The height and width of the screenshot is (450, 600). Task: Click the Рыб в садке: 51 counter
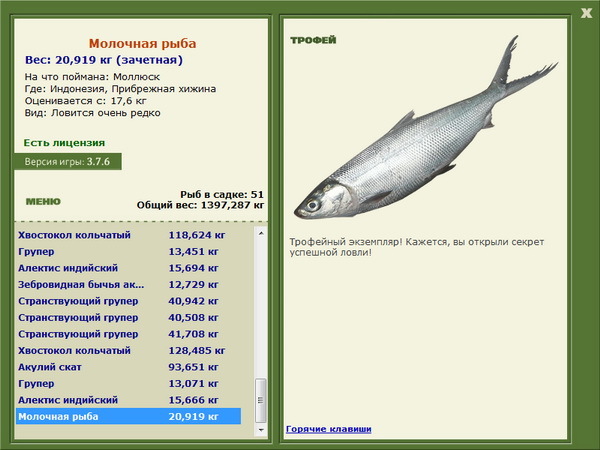pyautogui.click(x=222, y=194)
